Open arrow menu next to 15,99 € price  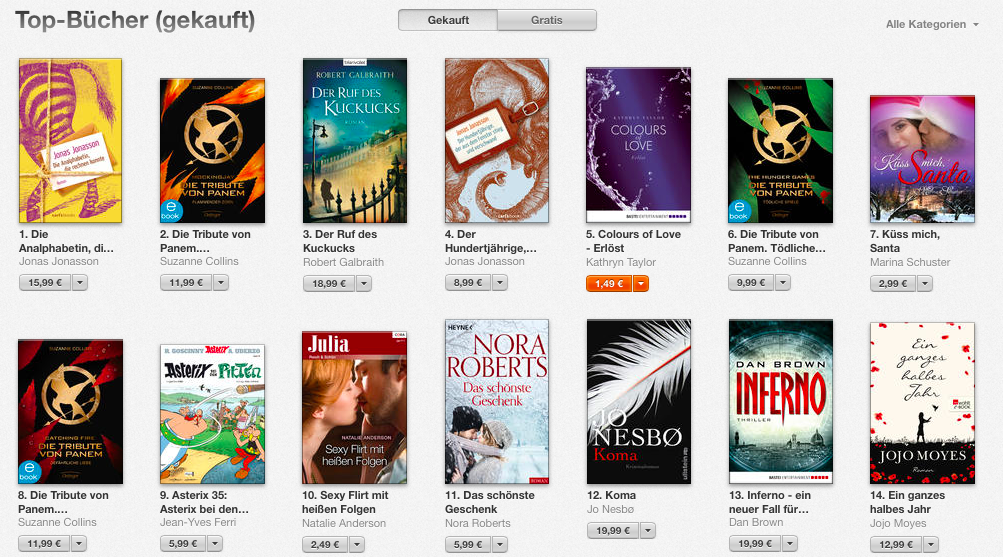pyautogui.click(x=80, y=283)
